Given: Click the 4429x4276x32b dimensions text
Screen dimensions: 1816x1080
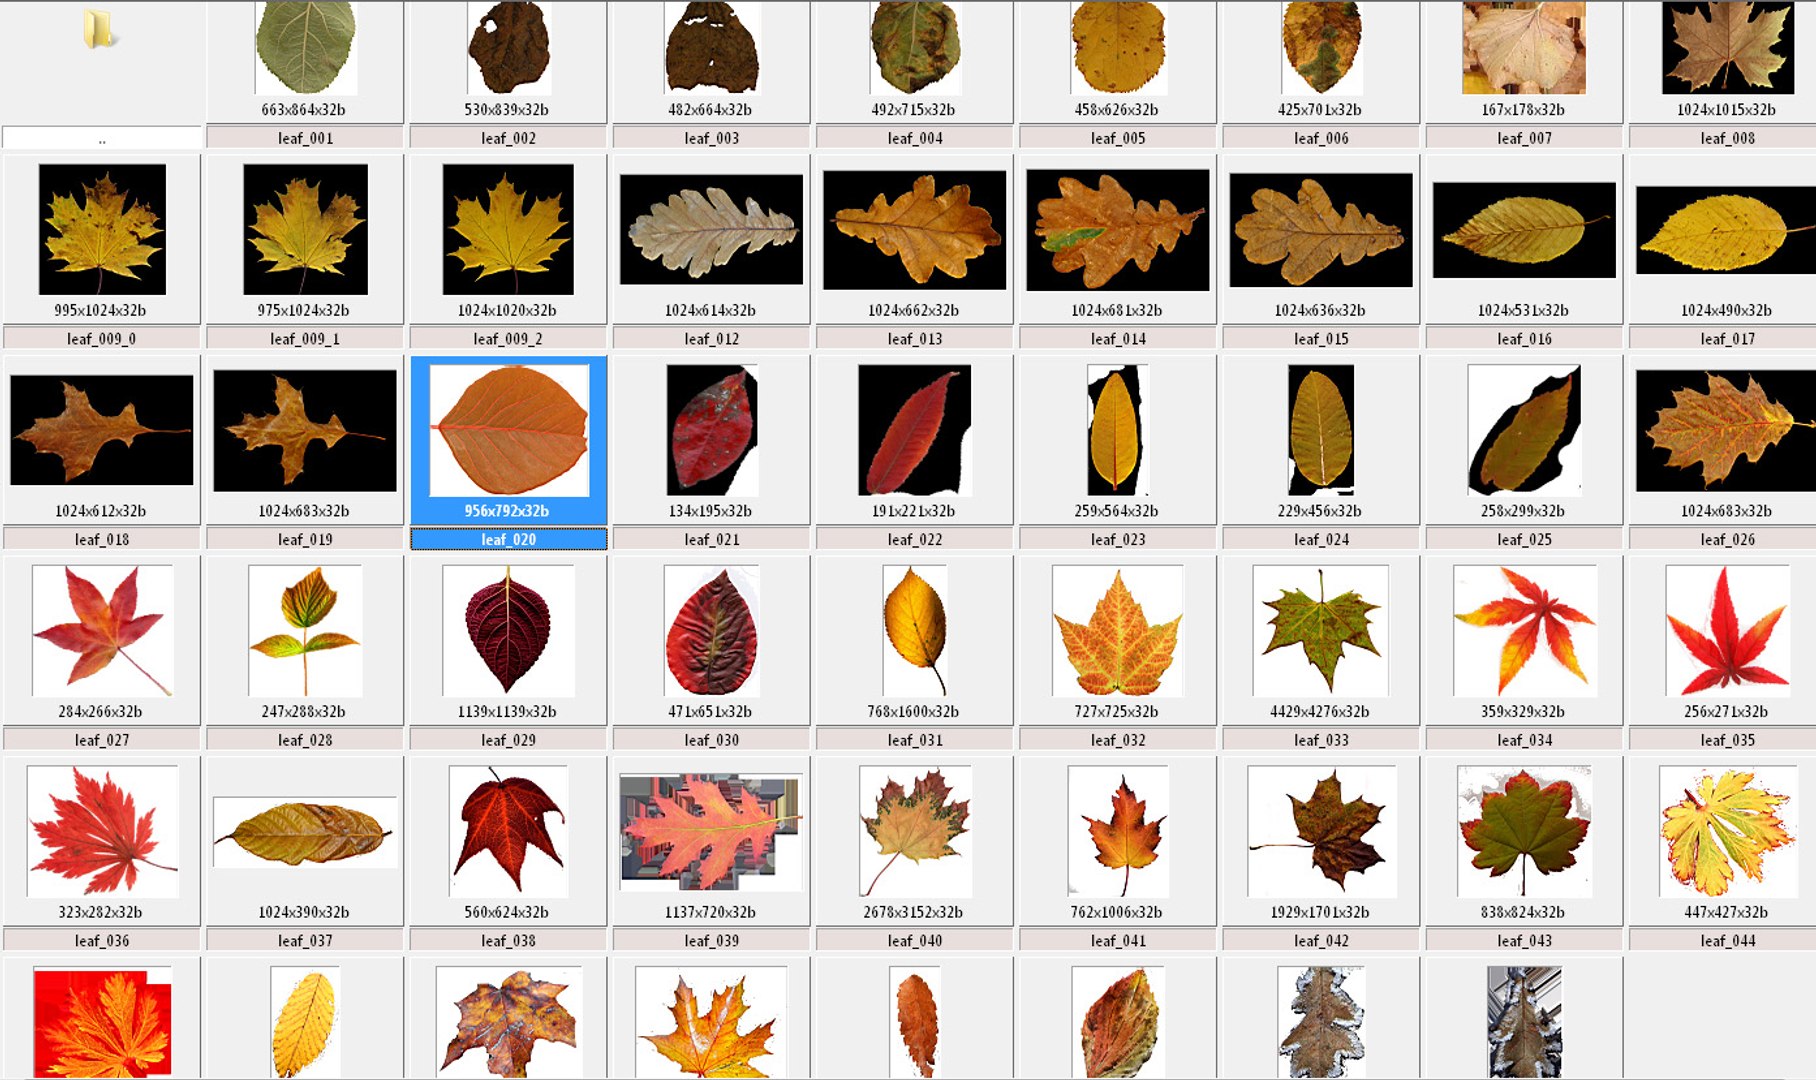Looking at the screenshot, I should point(1320,712).
